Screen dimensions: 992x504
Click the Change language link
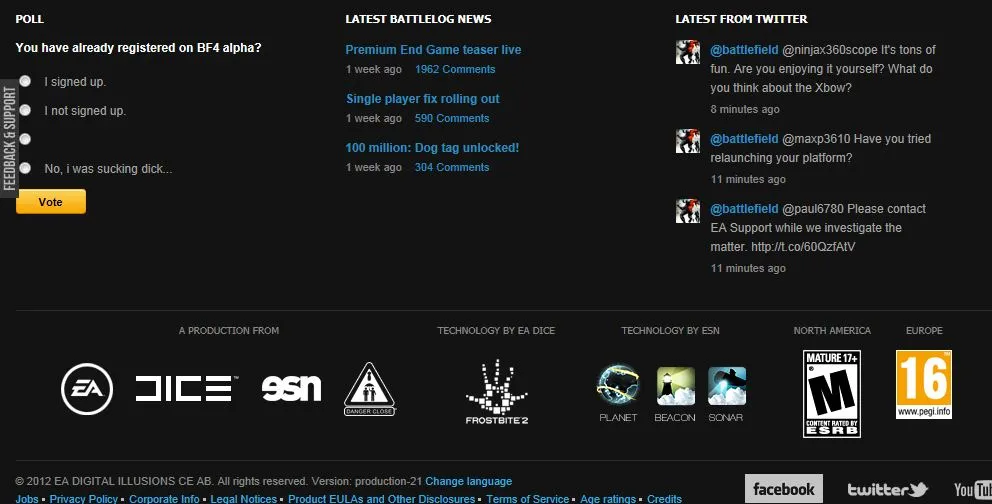469,481
